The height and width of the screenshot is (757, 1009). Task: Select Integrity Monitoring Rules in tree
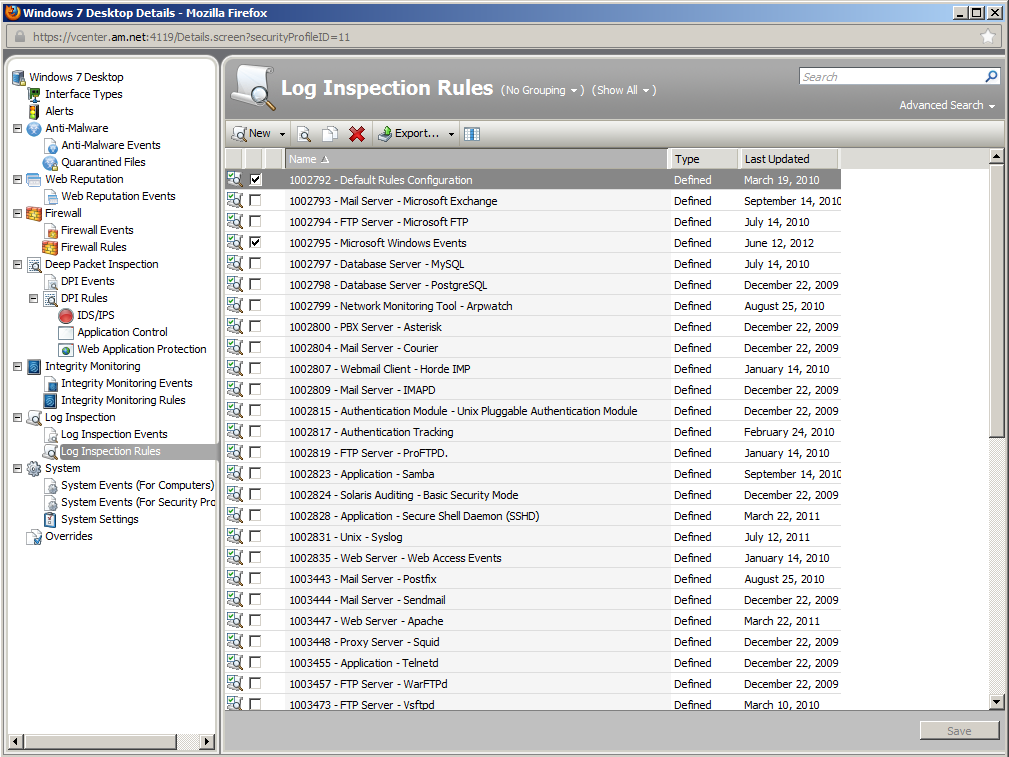coord(123,400)
